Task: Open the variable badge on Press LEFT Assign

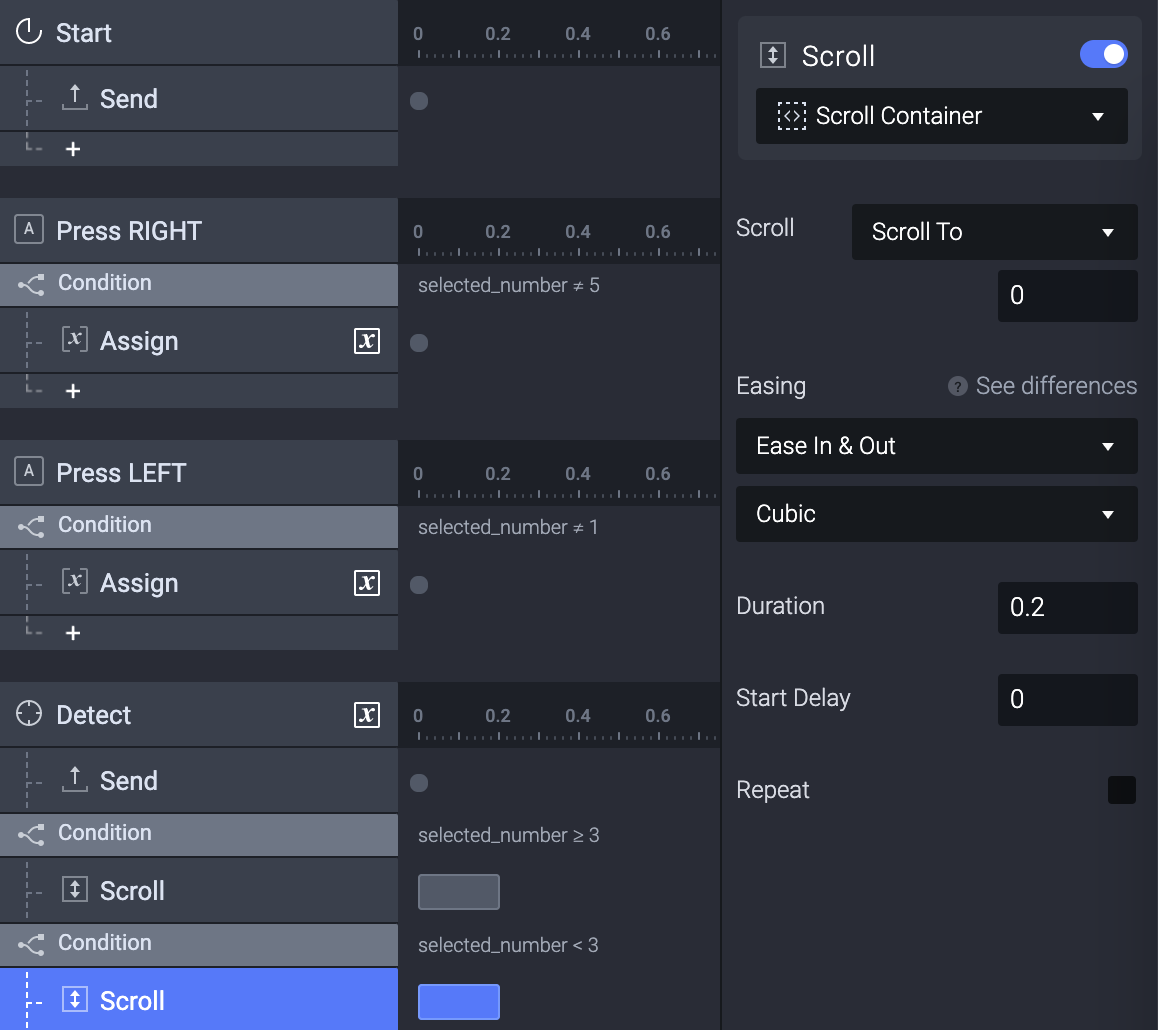Action: [367, 583]
